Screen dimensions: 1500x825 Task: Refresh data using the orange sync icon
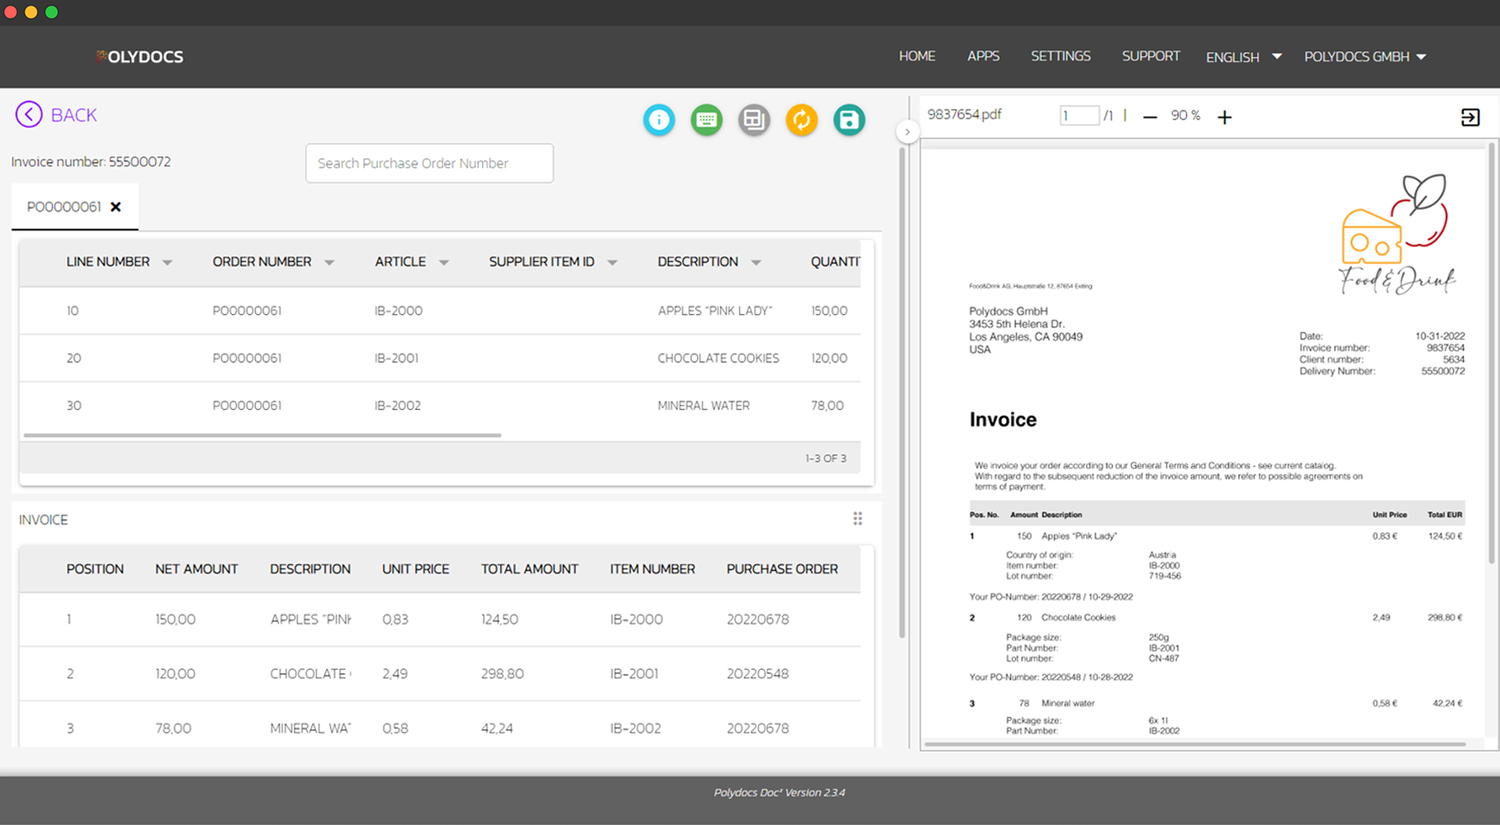pyautogui.click(x=801, y=119)
